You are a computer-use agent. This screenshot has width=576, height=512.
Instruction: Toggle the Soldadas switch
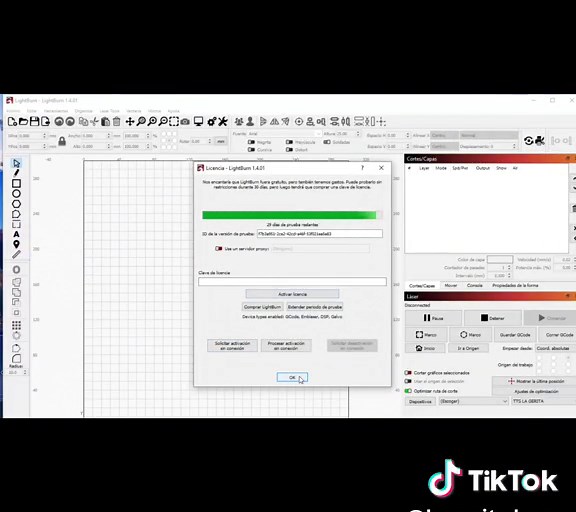click(x=327, y=142)
